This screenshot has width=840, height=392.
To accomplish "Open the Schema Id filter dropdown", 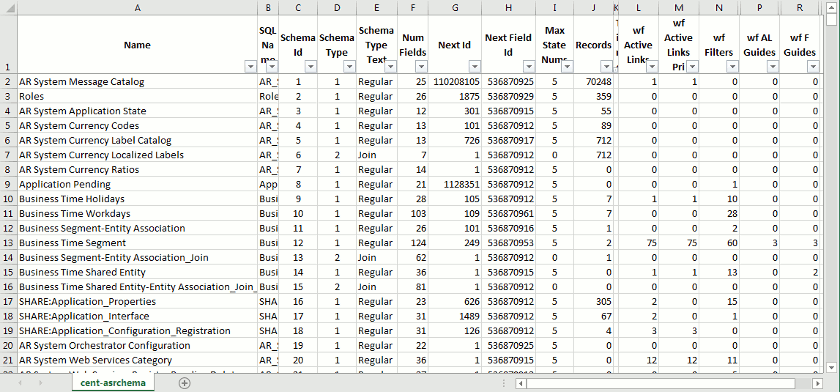I will (x=311, y=66).
